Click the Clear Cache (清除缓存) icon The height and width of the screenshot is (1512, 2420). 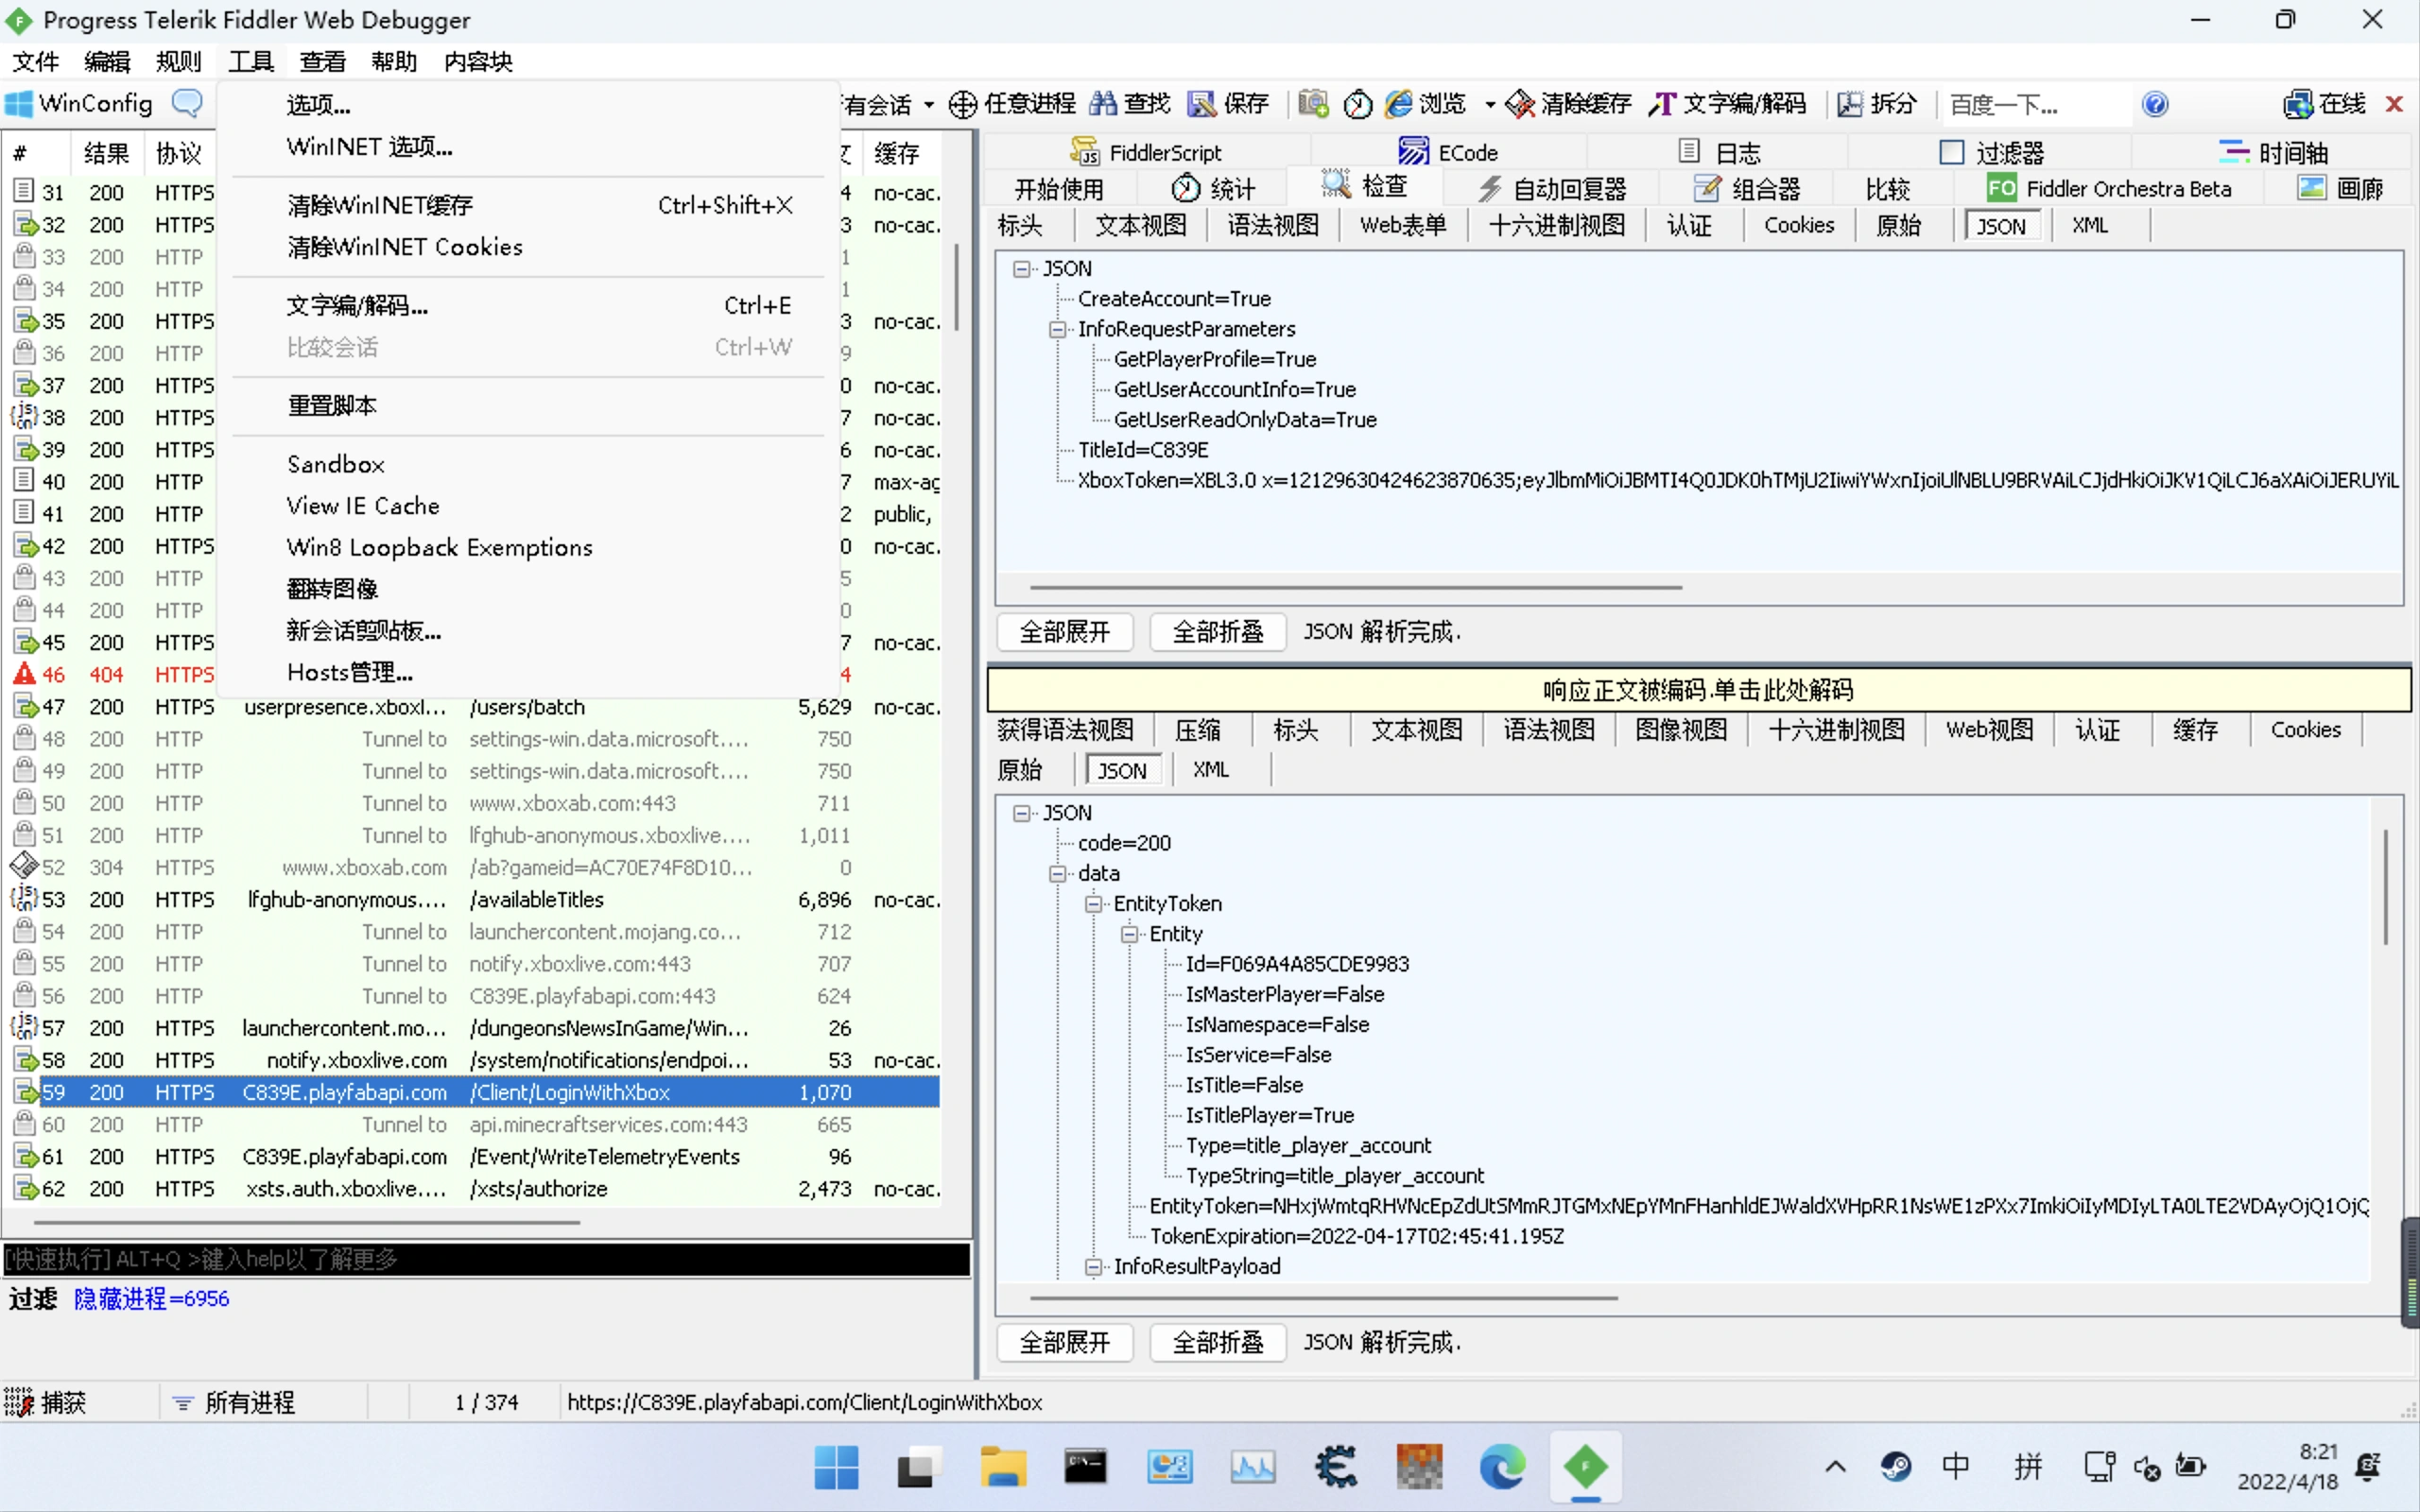[x=1520, y=103]
